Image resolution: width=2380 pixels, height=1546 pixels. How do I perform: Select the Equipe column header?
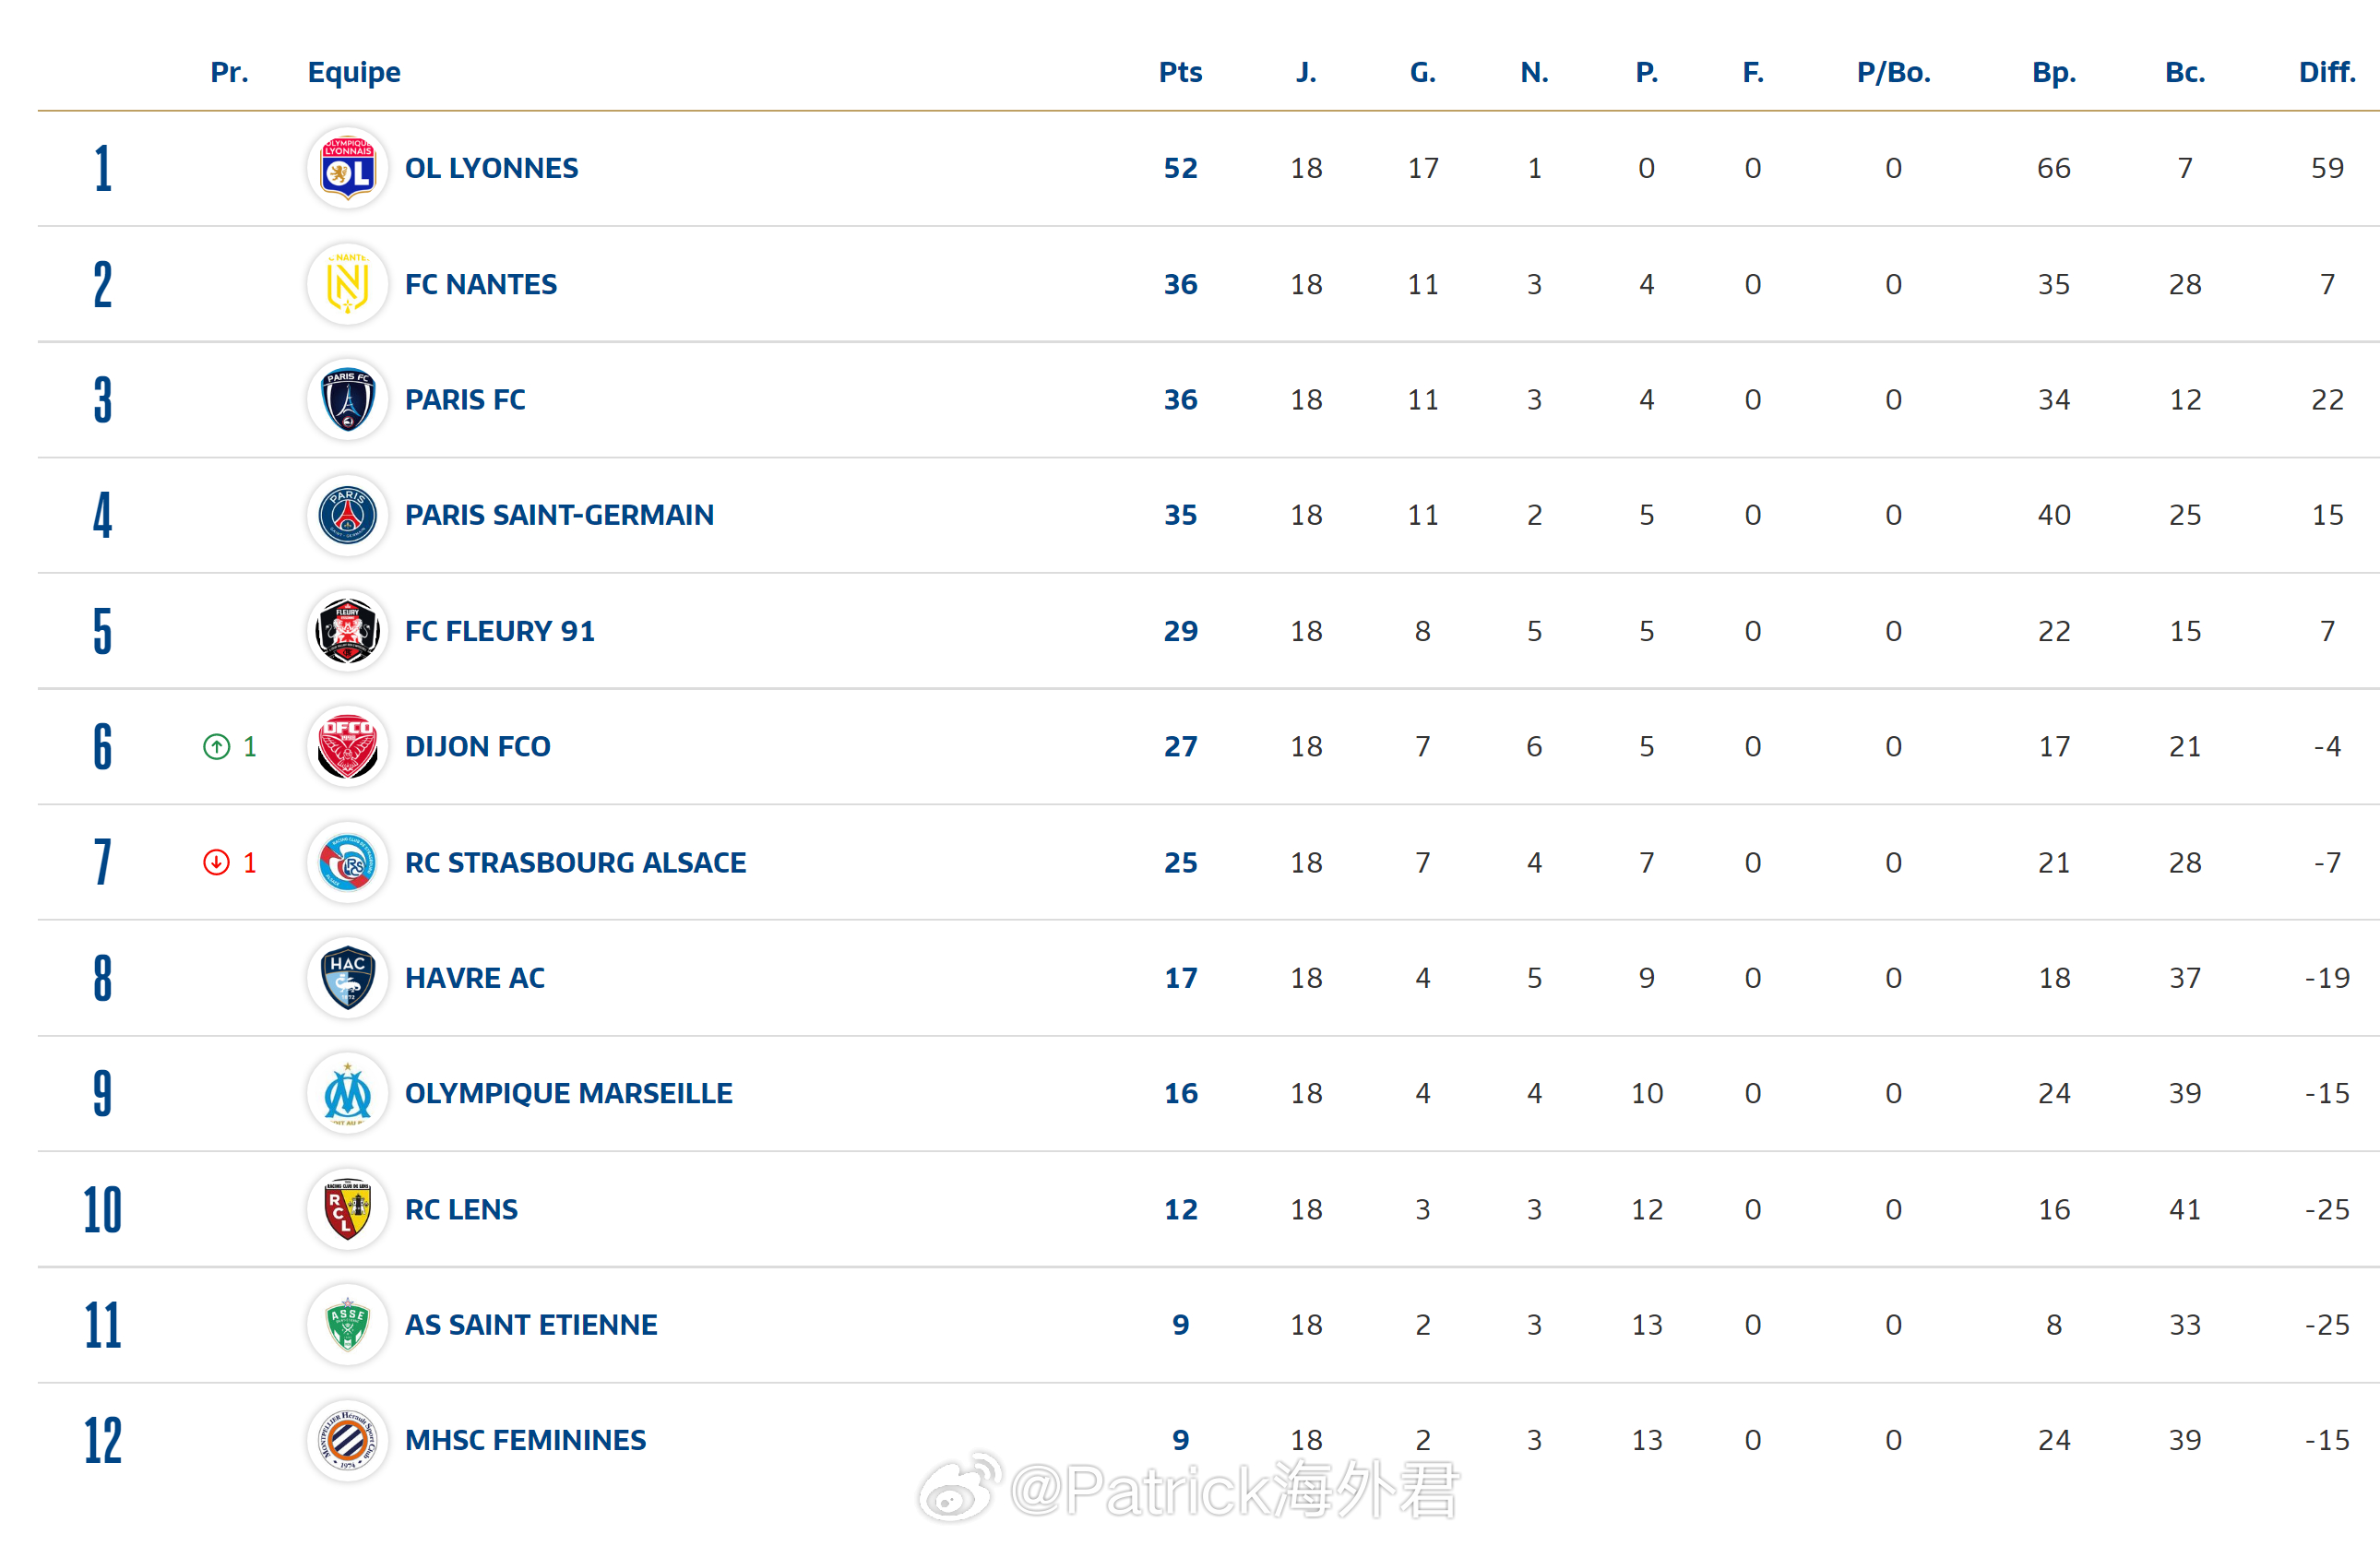pos(354,73)
